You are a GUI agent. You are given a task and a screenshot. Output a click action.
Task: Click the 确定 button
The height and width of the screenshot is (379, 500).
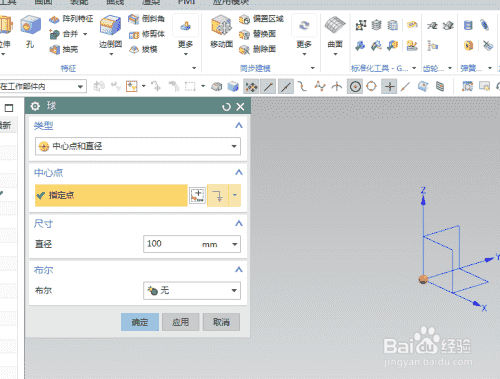[x=140, y=322]
